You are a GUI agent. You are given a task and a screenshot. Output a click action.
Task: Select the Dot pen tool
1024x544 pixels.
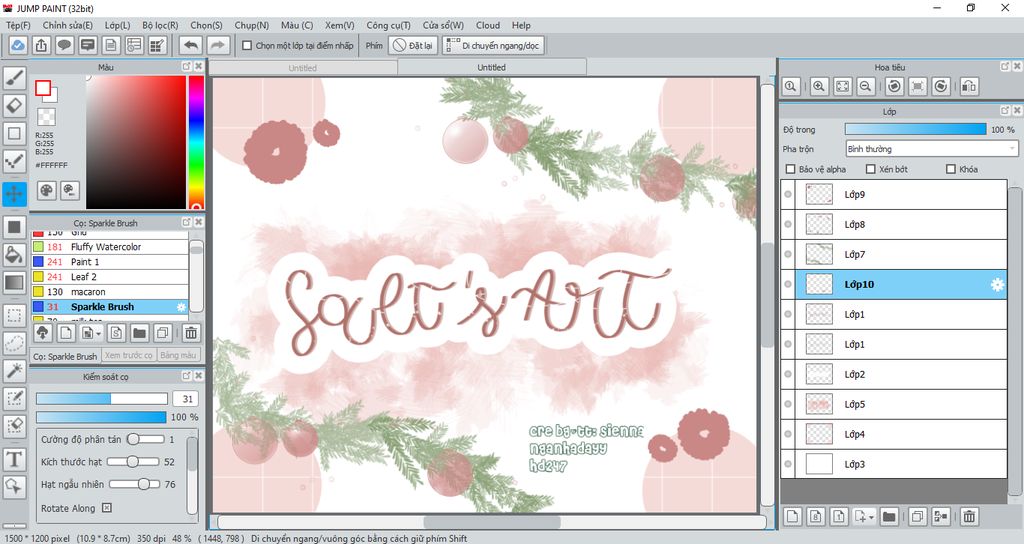[x=14, y=161]
